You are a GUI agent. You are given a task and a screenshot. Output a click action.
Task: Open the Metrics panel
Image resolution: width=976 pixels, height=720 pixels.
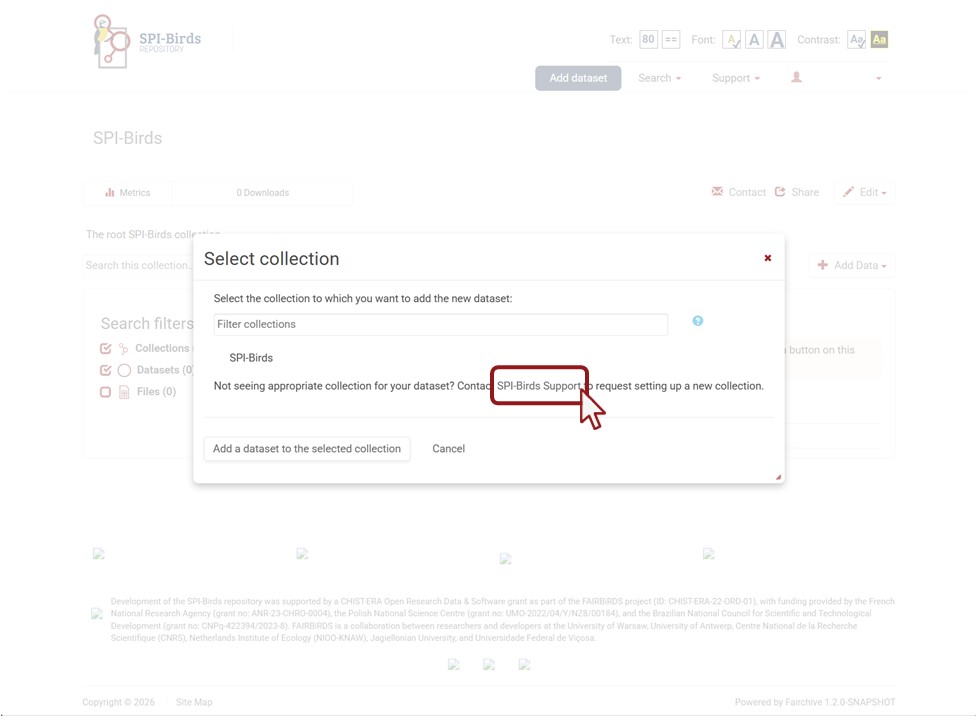[x=128, y=193]
